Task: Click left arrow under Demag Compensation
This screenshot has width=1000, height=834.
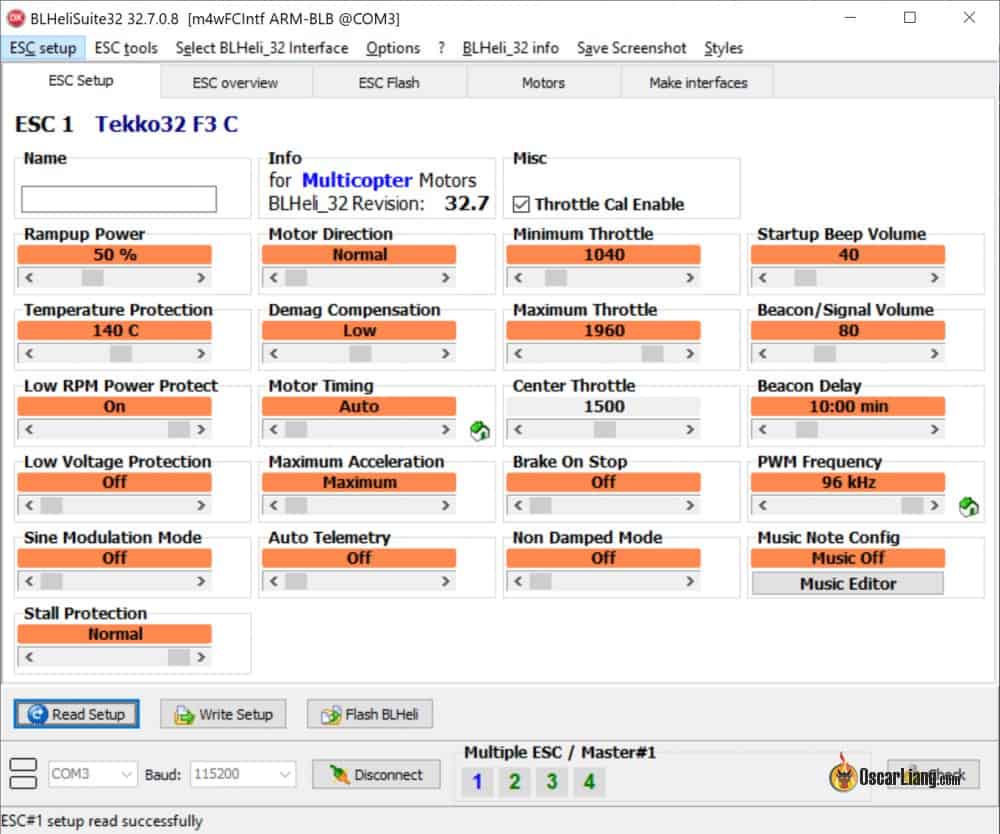Action: [x=273, y=353]
